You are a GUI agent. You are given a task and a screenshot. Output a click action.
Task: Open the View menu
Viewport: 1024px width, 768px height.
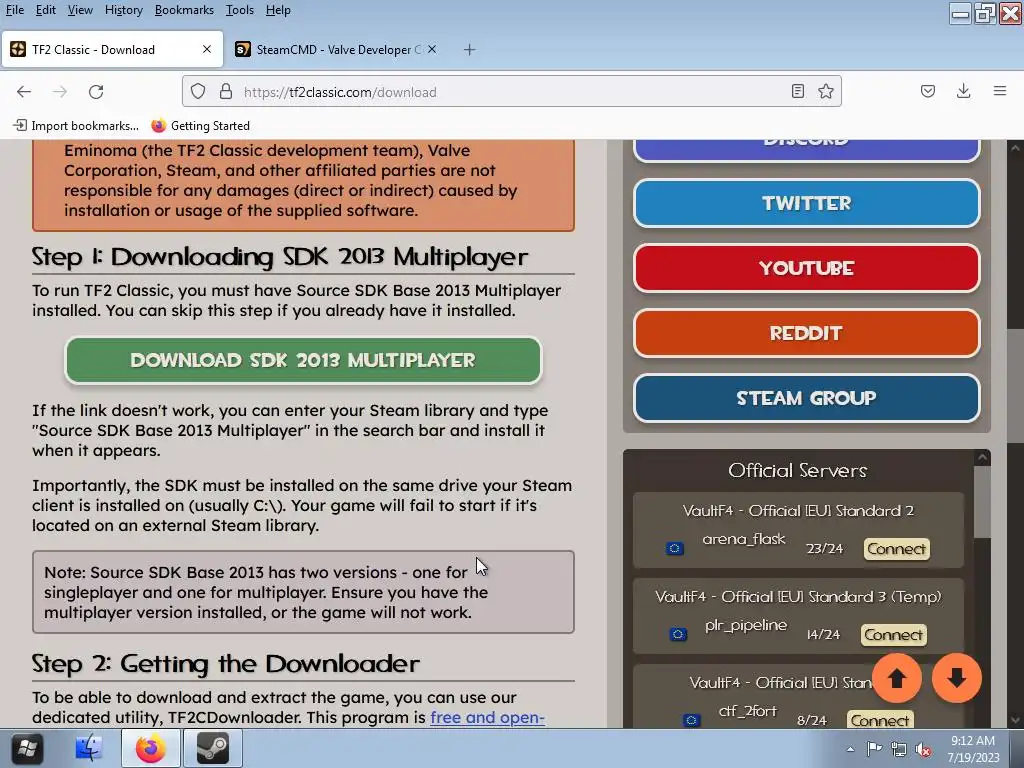[80, 10]
